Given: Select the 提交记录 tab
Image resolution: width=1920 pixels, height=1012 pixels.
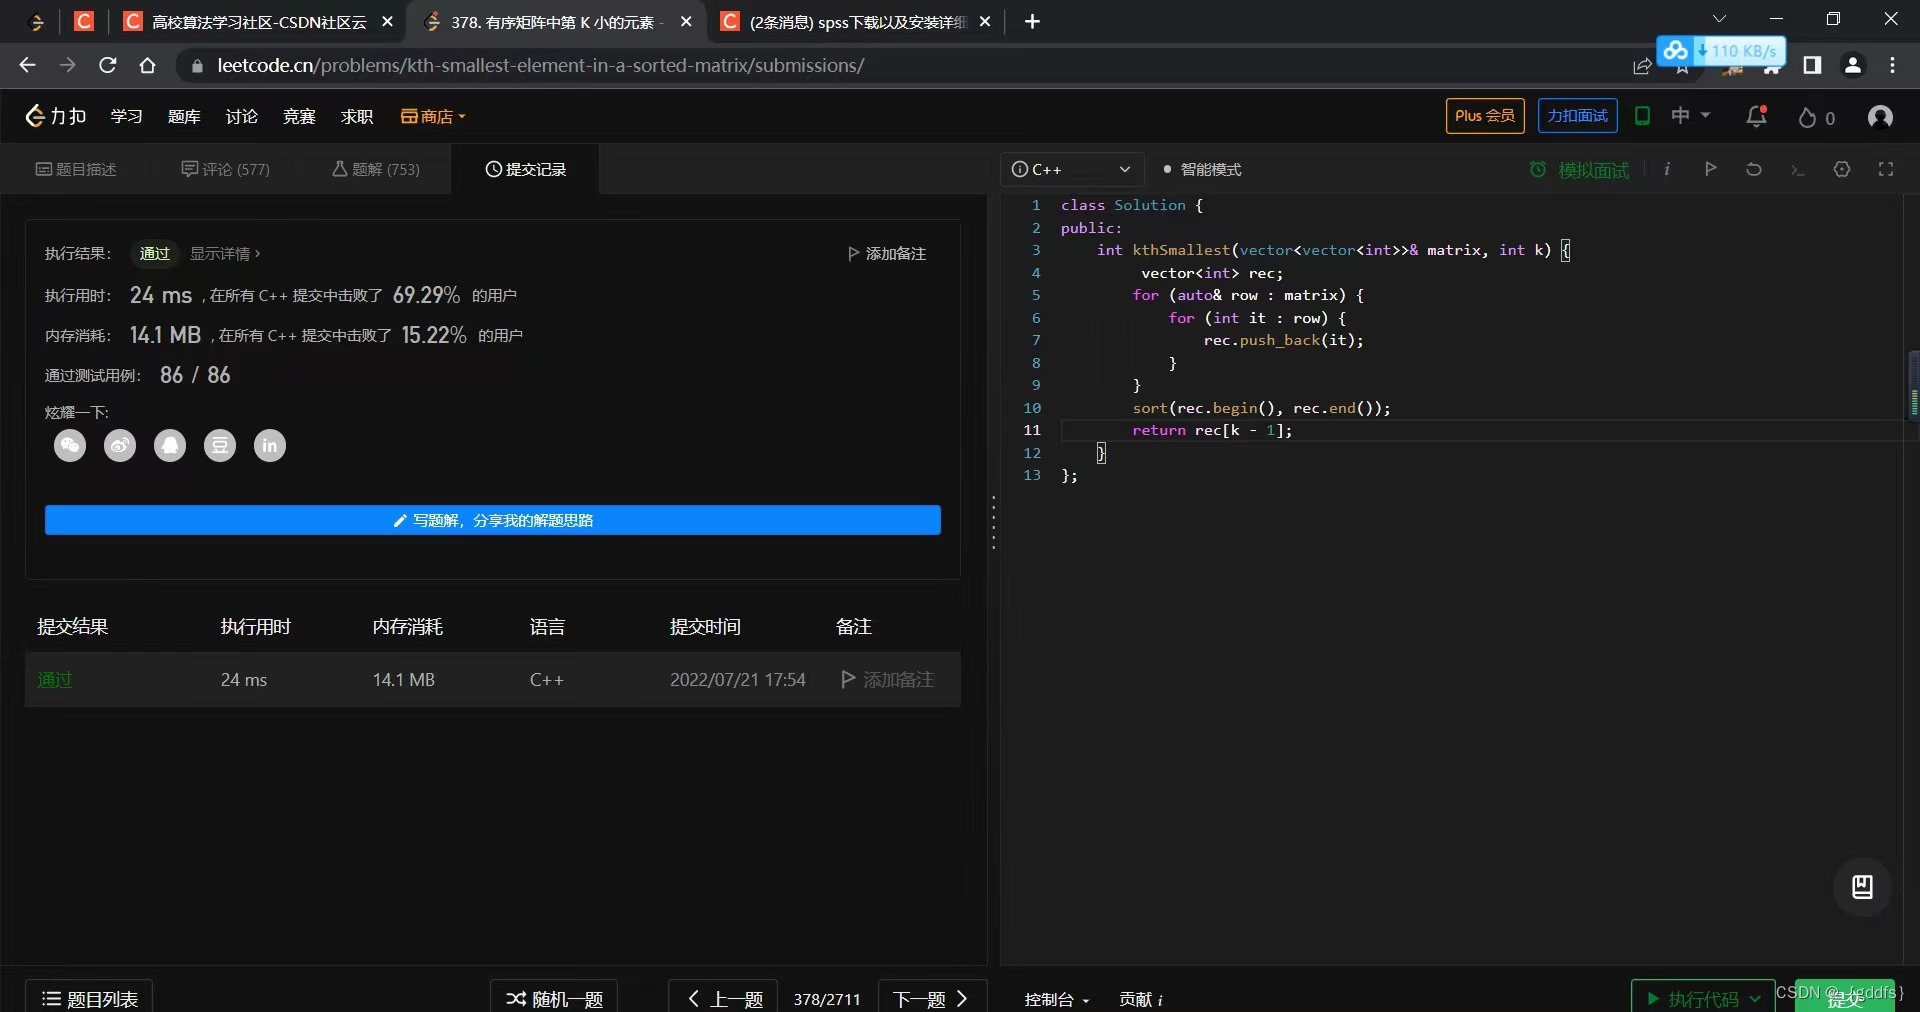Looking at the screenshot, I should (526, 169).
